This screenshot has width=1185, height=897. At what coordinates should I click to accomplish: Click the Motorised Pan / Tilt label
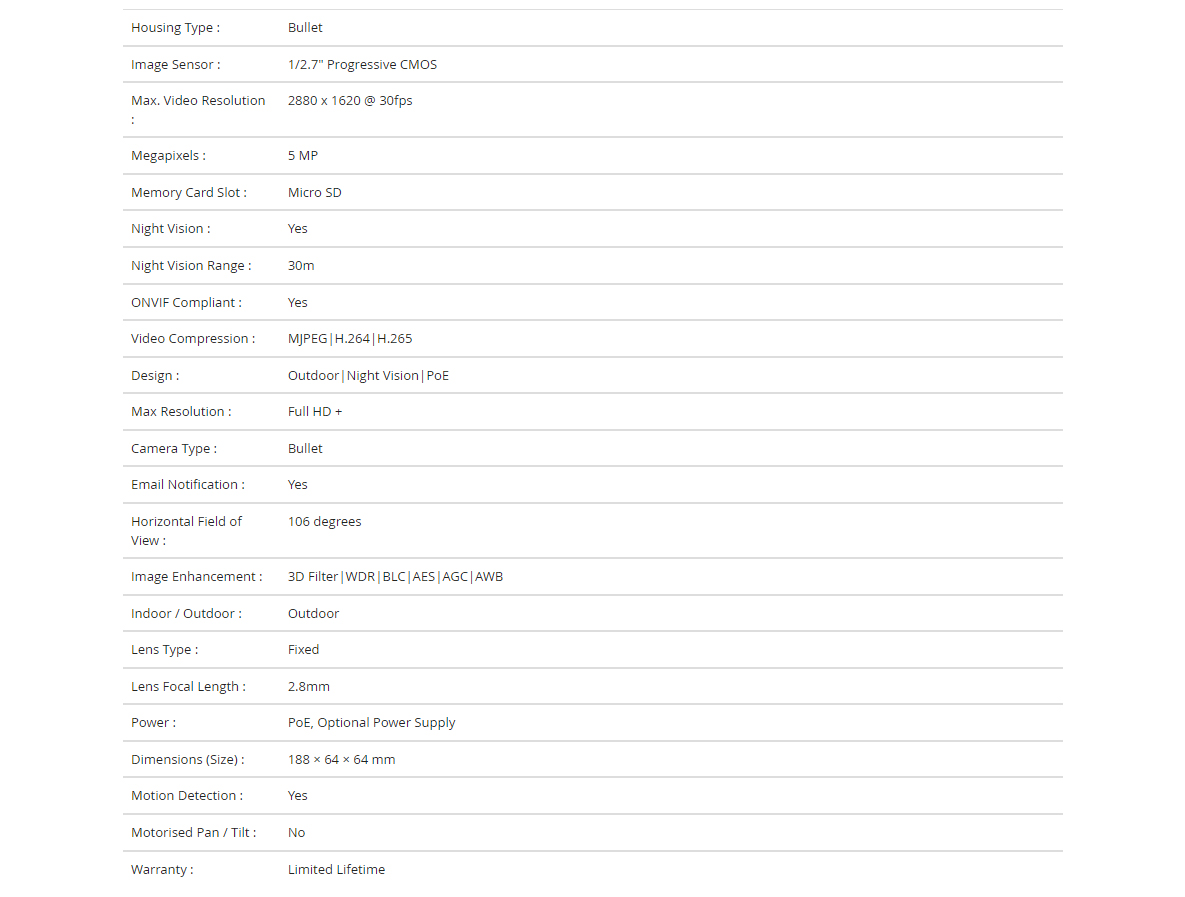[193, 833]
